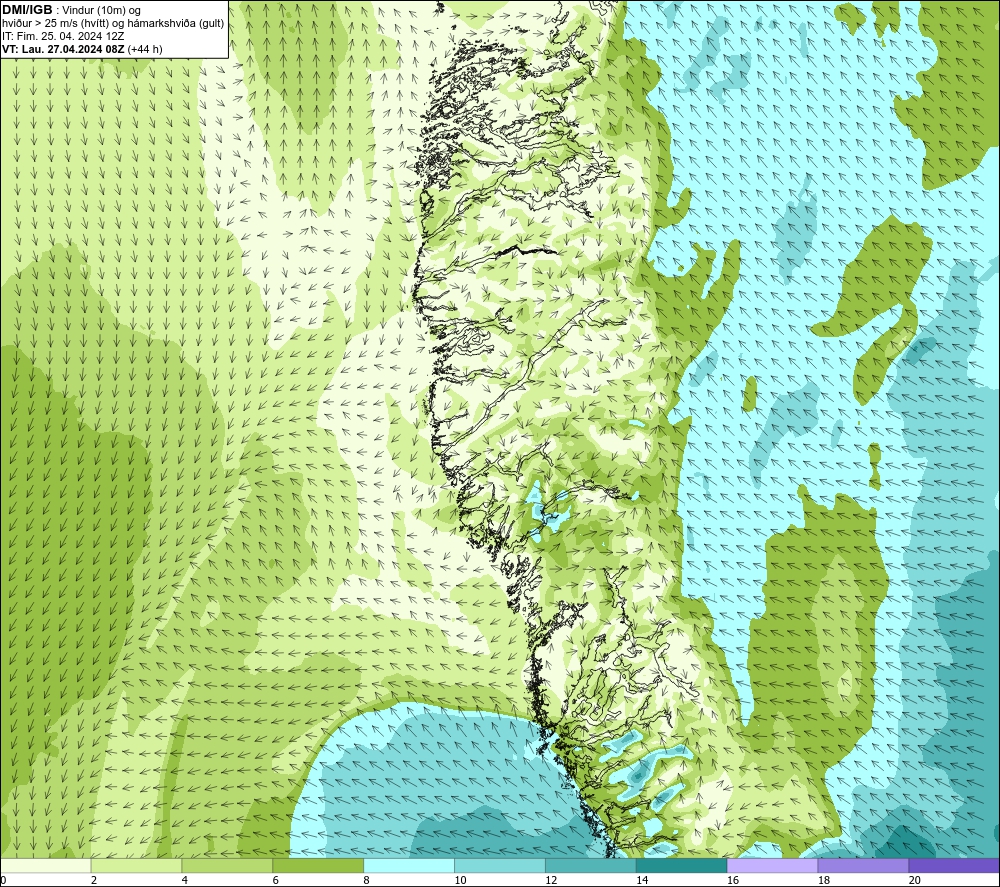Click the 12–14 m/s teal legend swatch
This screenshot has width=1000, height=887.
(591, 865)
